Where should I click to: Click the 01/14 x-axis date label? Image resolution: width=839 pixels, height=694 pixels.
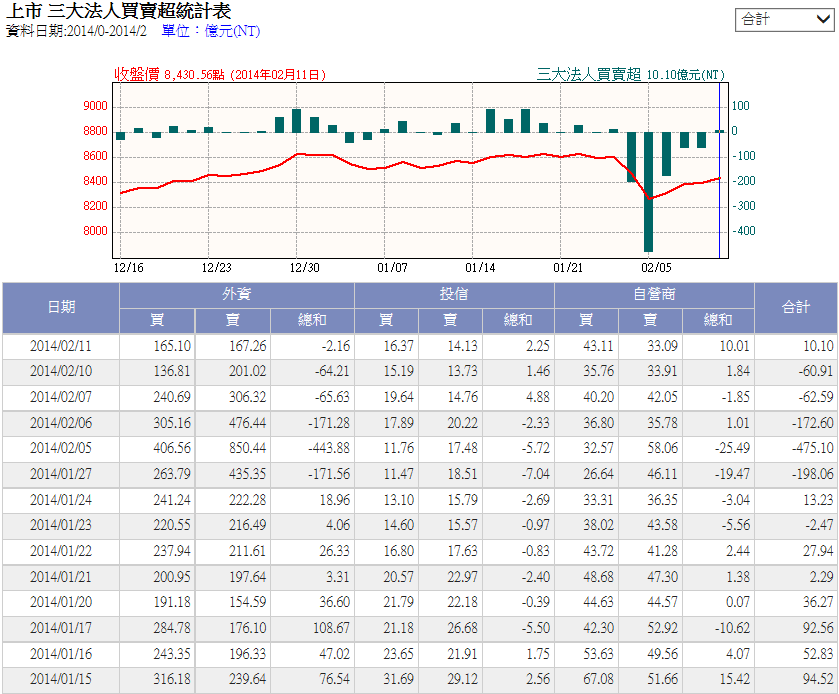[x=480, y=268]
